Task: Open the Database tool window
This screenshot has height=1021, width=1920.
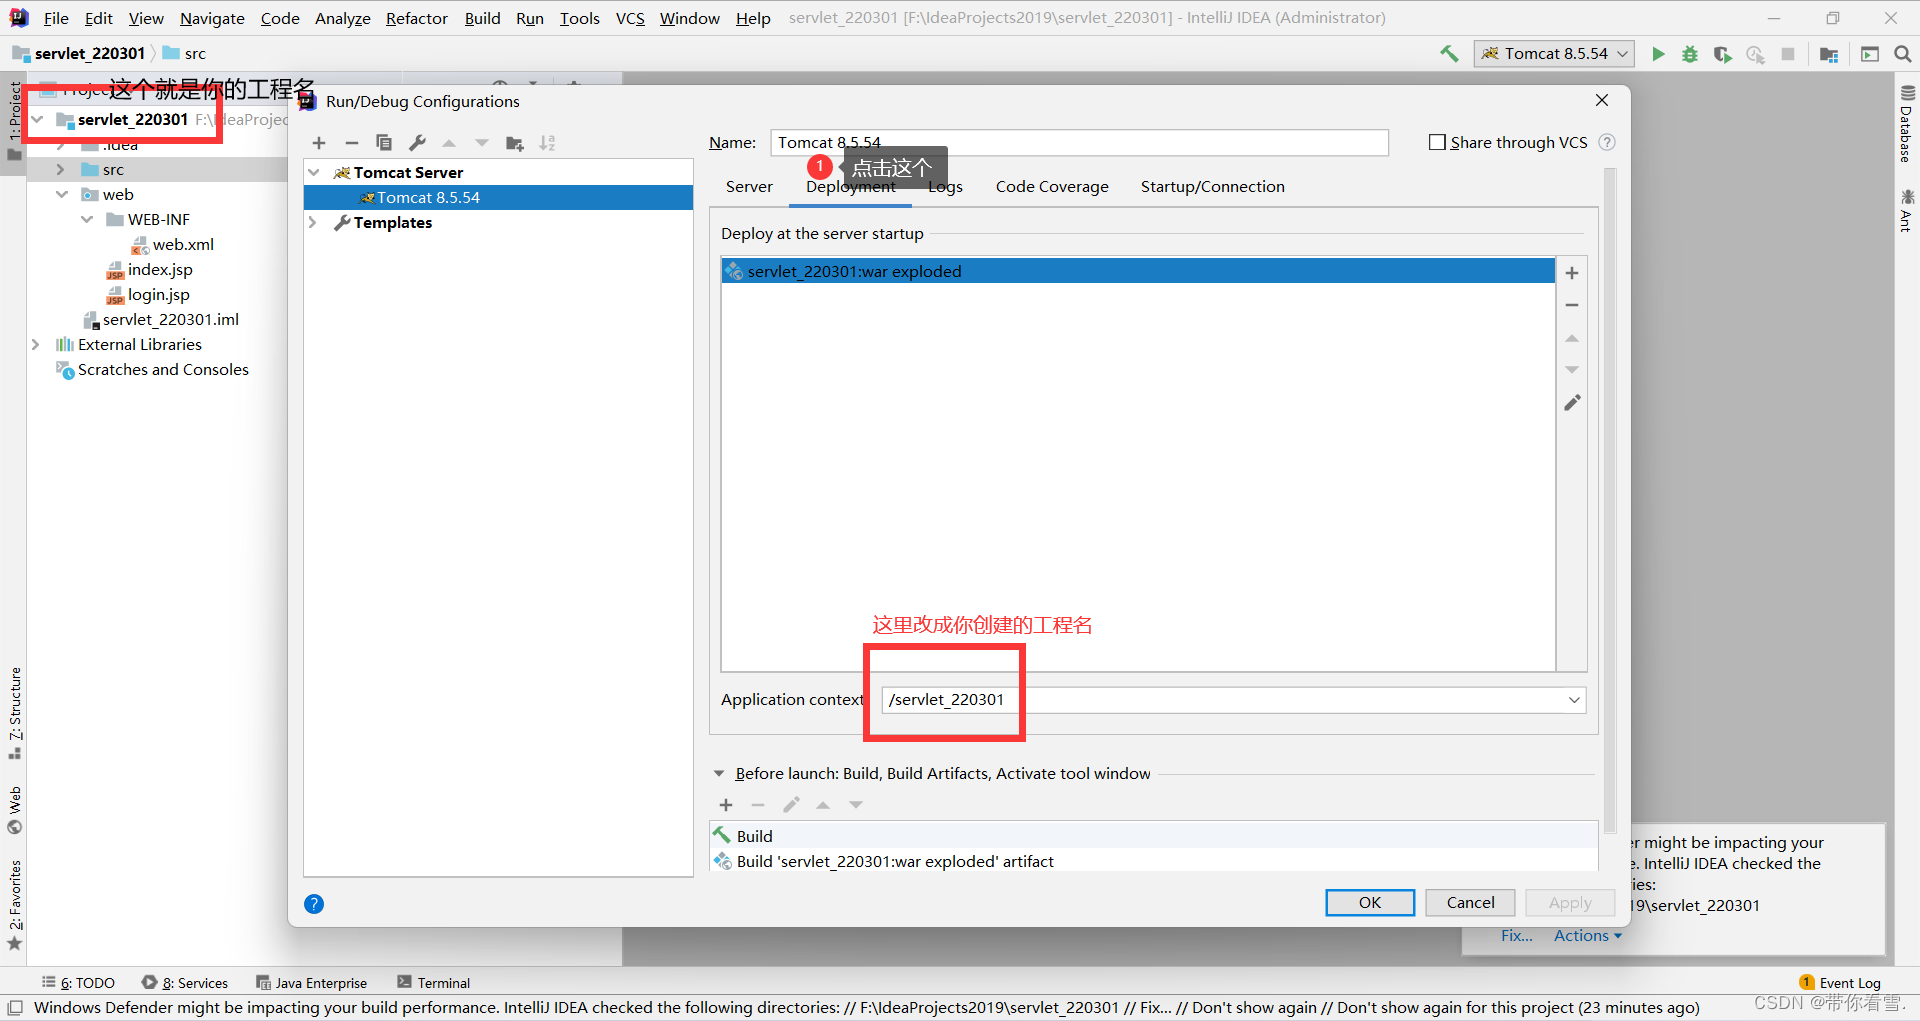Action: [1906, 124]
